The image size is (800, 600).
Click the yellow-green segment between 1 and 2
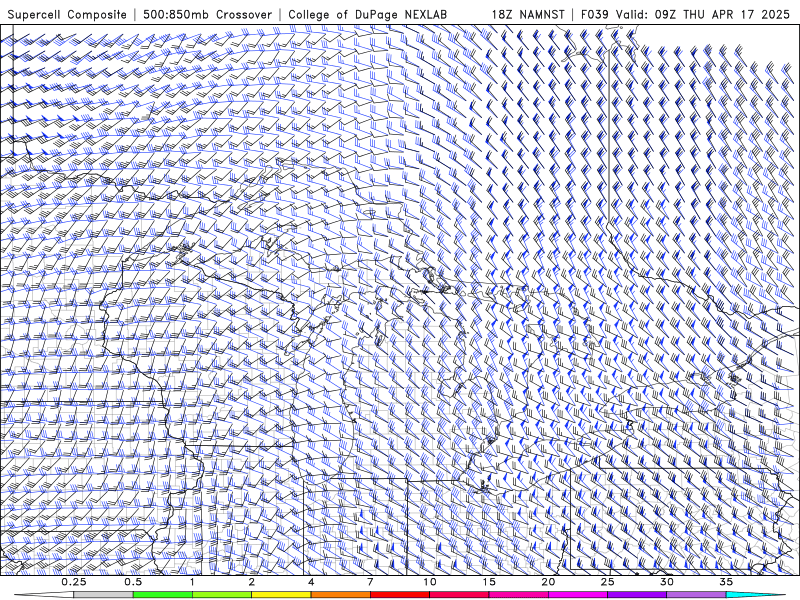click(222, 595)
